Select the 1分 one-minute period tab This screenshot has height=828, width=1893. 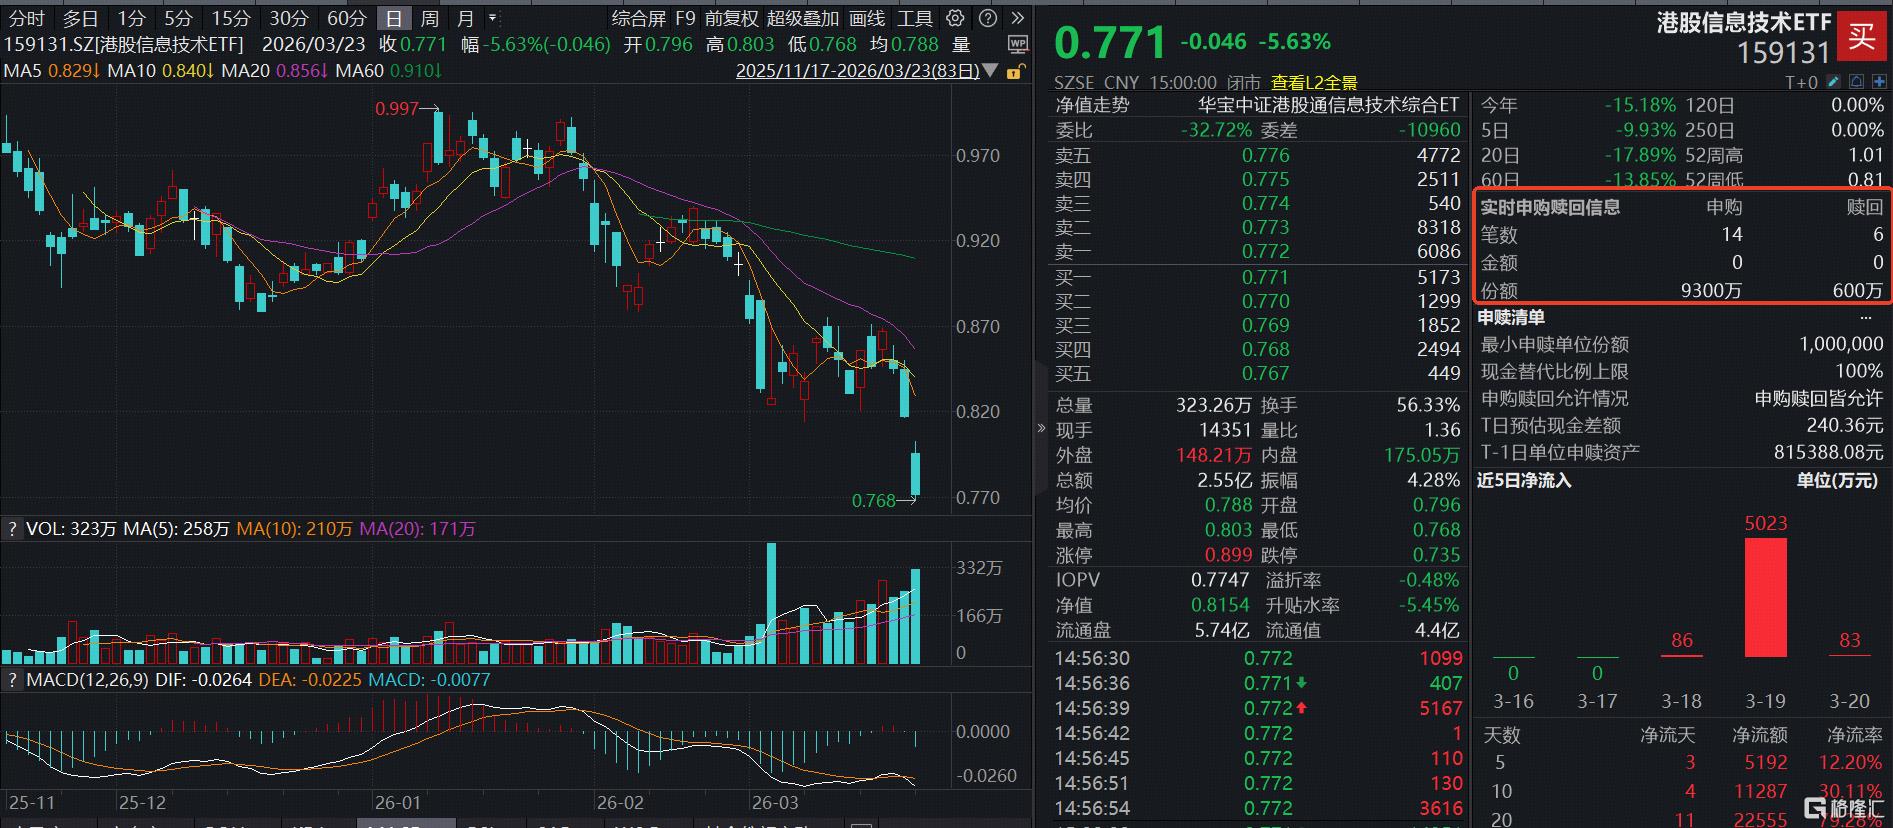point(131,18)
